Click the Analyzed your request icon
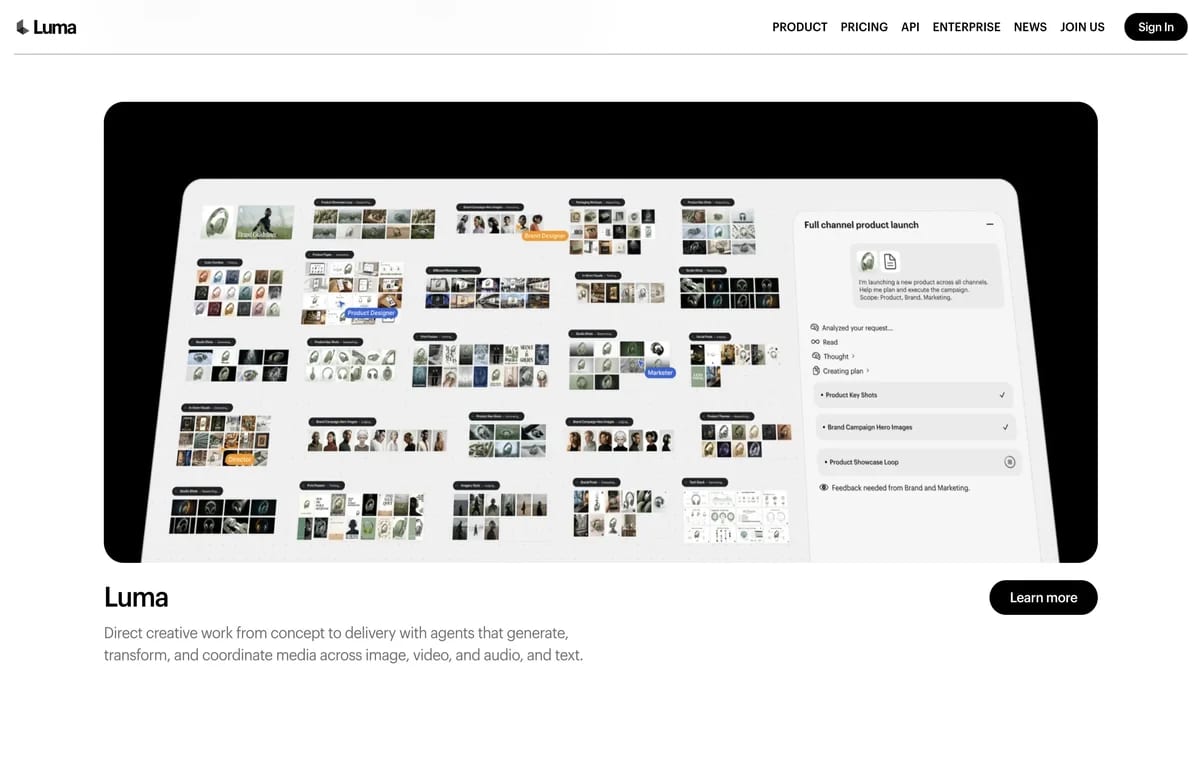 pyautogui.click(x=814, y=328)
